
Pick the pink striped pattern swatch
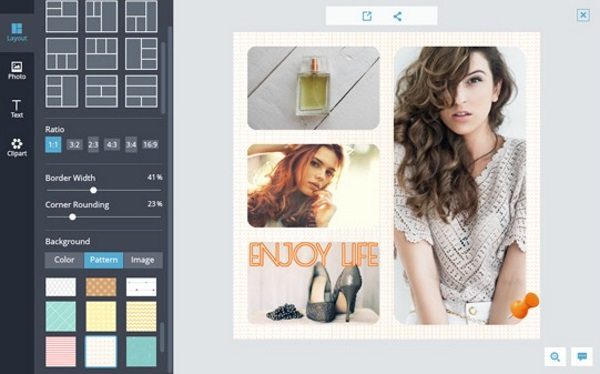(x=60, y=351)
